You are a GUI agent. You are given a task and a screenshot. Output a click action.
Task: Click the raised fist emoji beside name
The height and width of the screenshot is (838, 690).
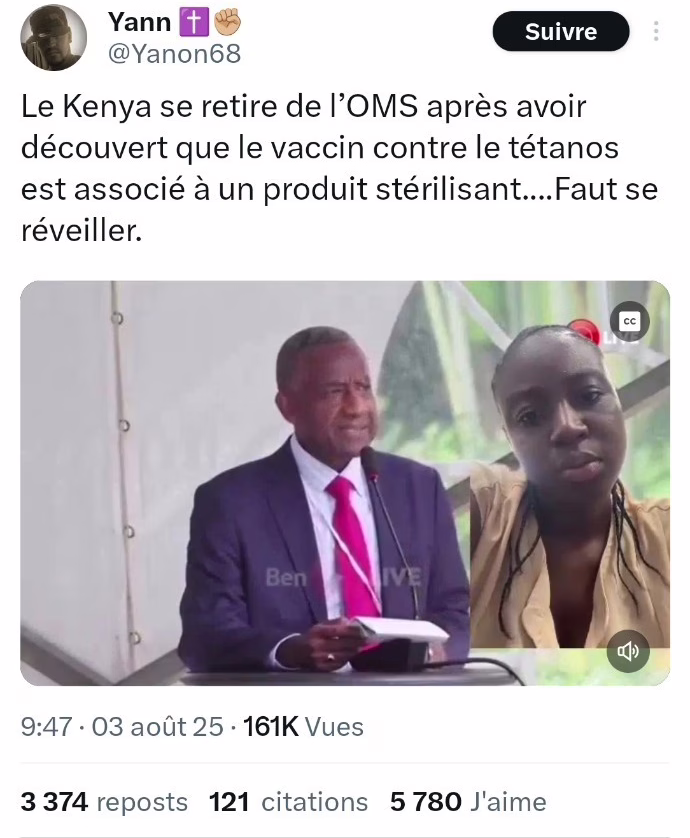tap(228, 22)
